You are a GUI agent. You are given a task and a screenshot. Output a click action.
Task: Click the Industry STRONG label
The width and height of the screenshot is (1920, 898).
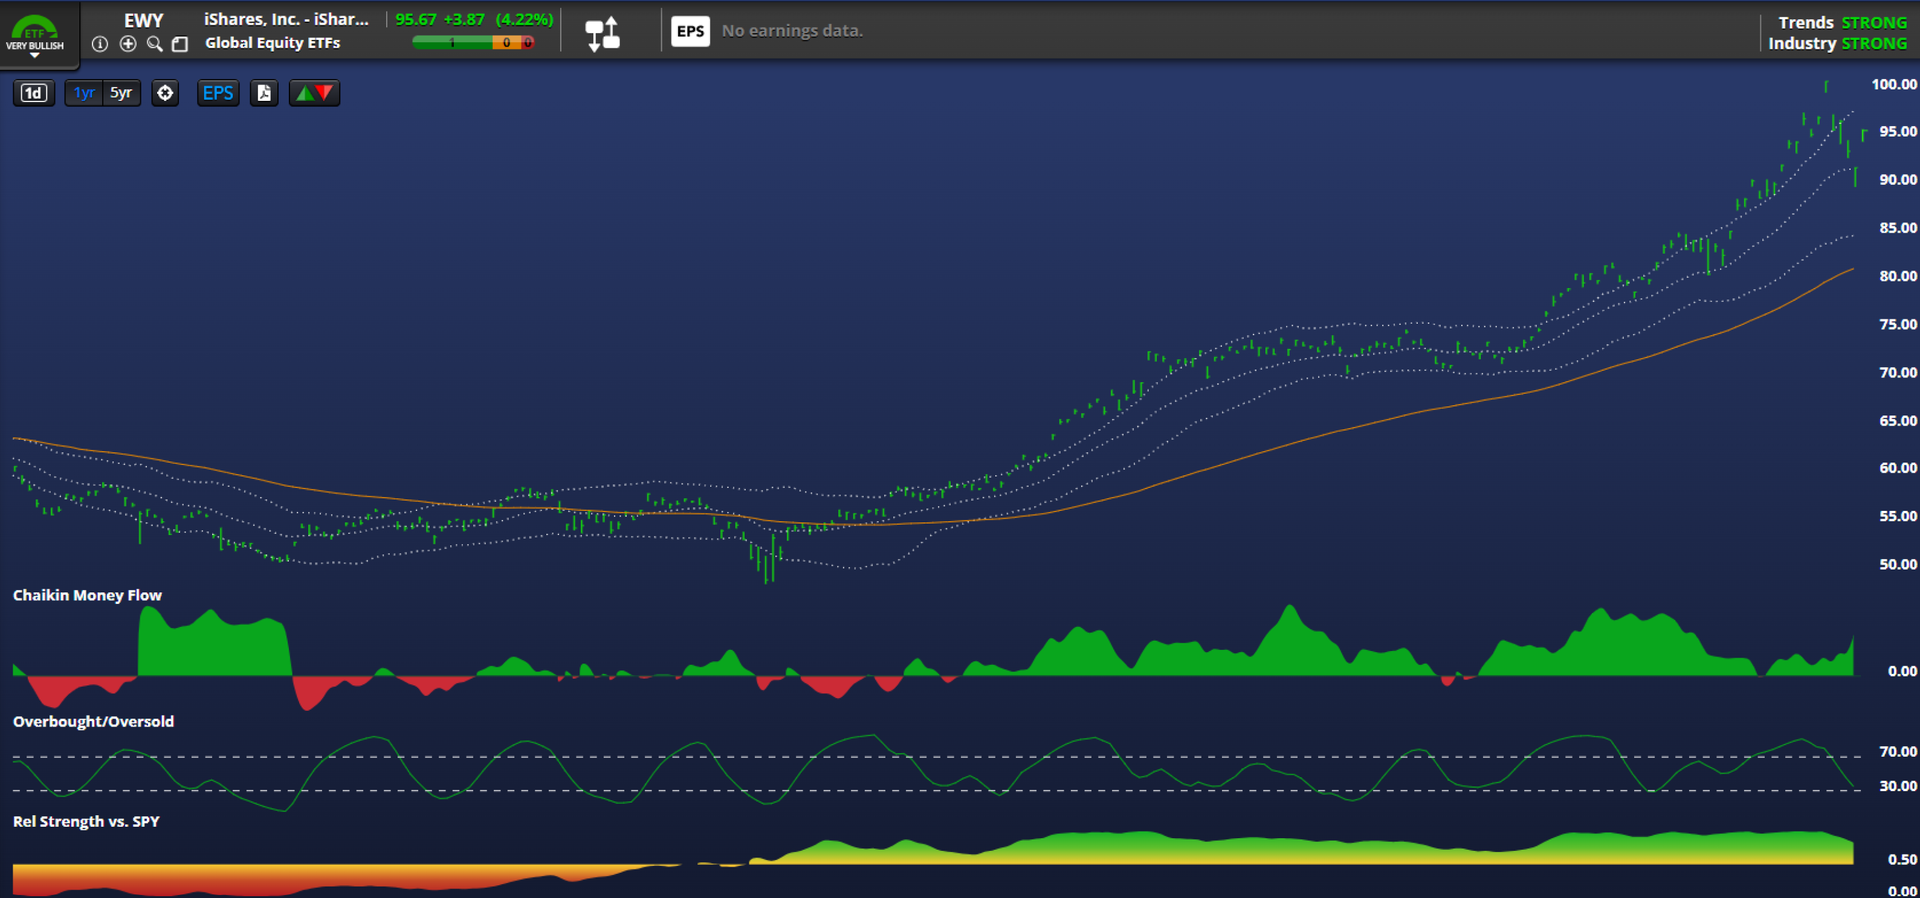[1837, 44]
